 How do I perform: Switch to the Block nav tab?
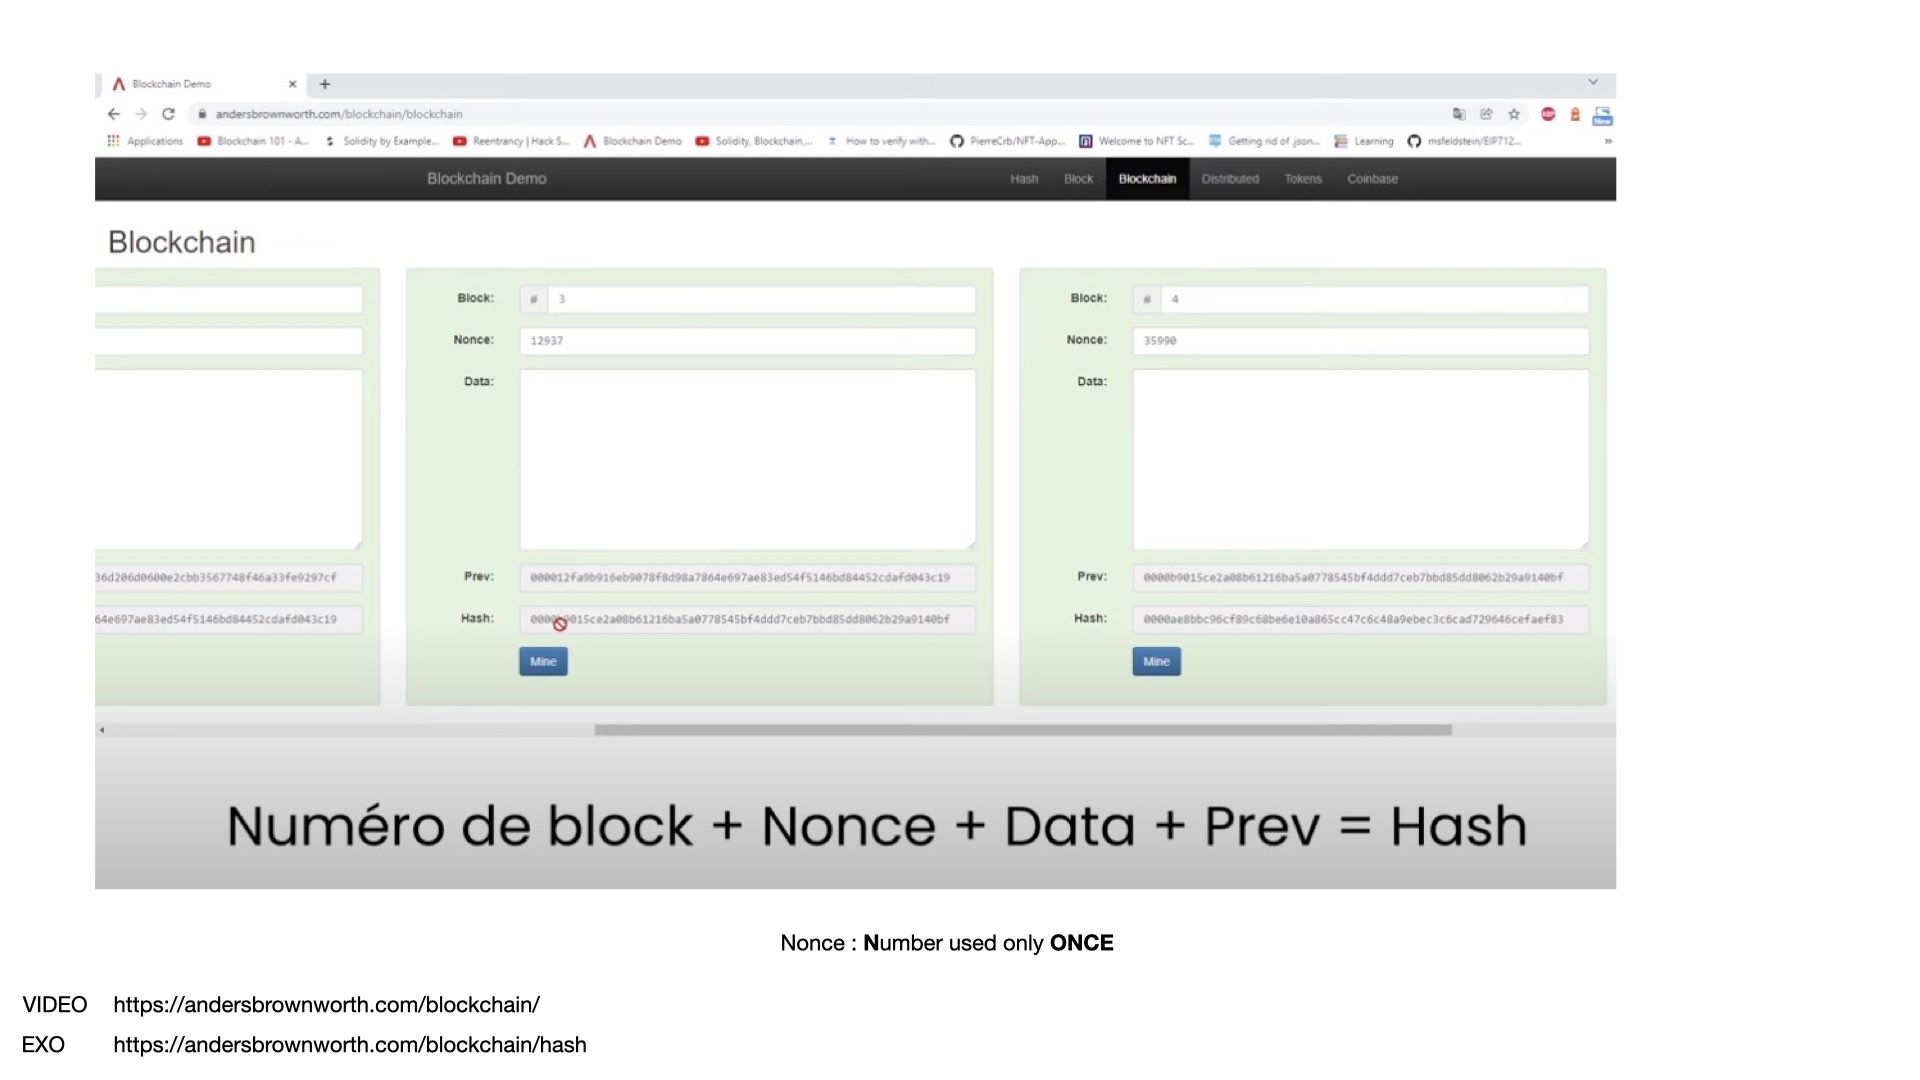pos(1078,179)
